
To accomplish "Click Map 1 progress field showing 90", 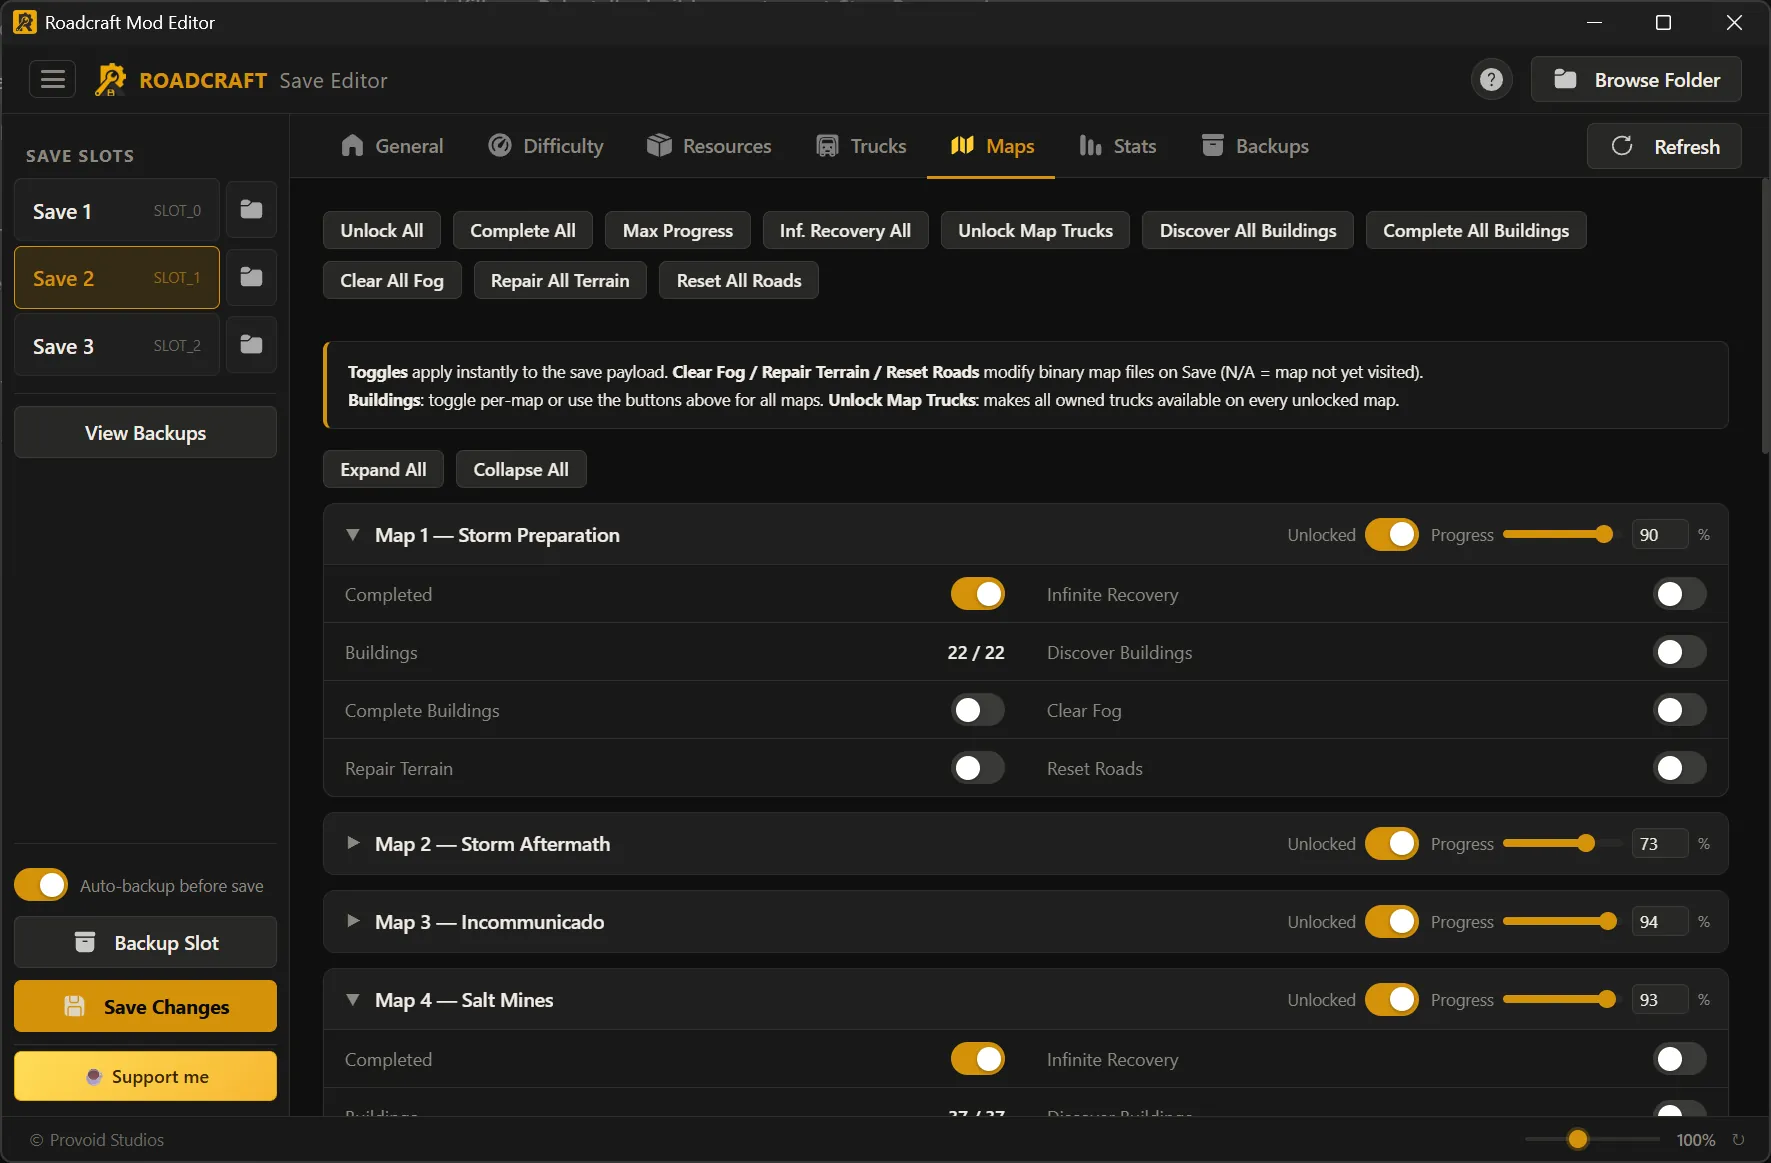I will tap(1659, 535).
